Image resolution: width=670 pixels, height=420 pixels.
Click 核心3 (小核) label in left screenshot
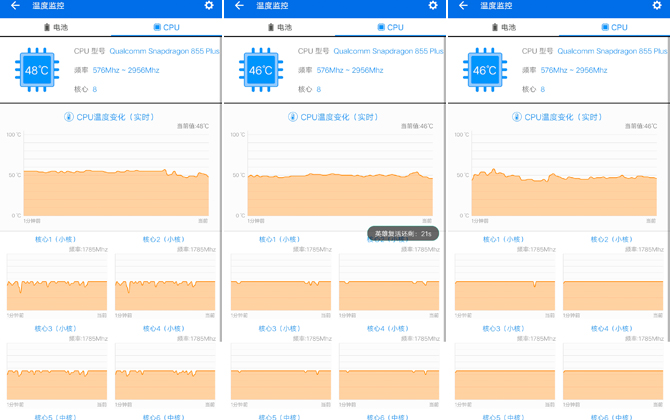[56, 329]
